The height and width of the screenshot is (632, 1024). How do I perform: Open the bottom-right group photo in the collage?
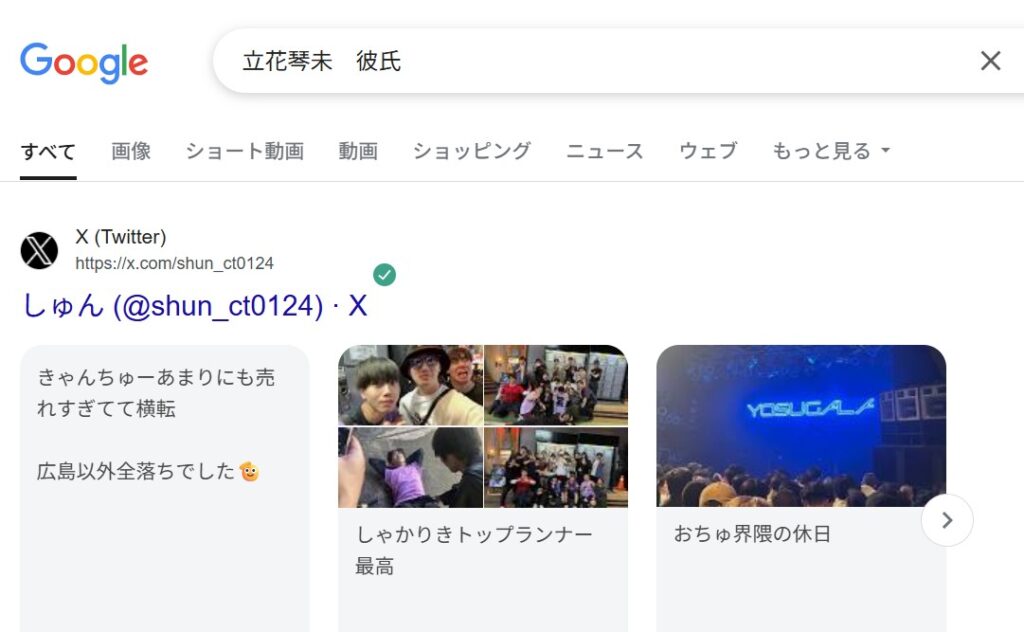coord(556,467)
